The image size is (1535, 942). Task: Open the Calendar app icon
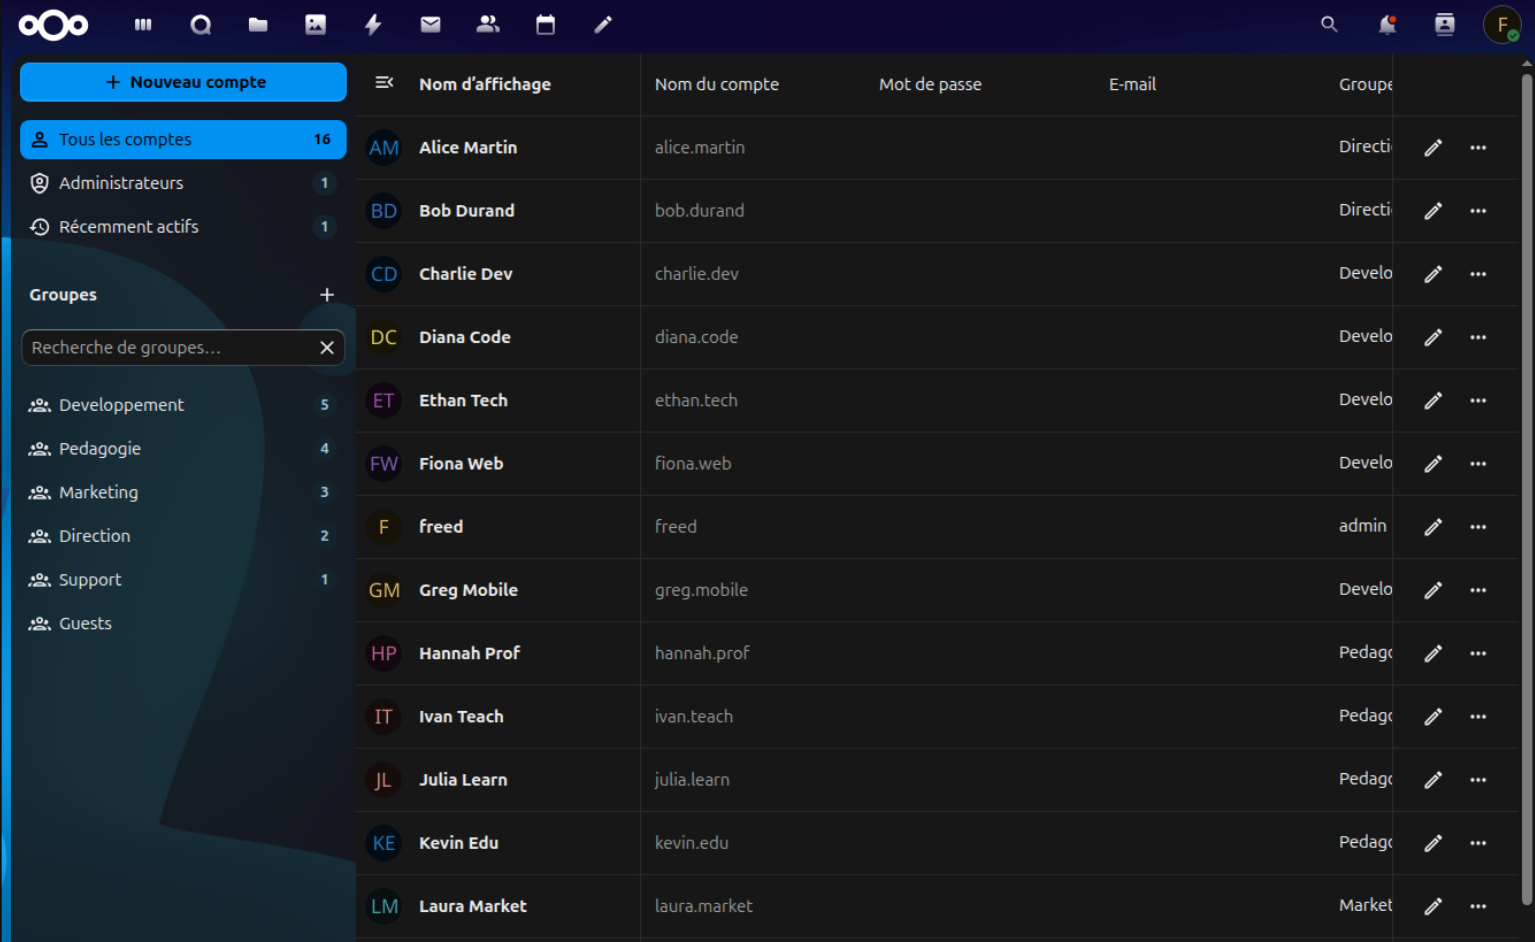(x=545, y=25)
